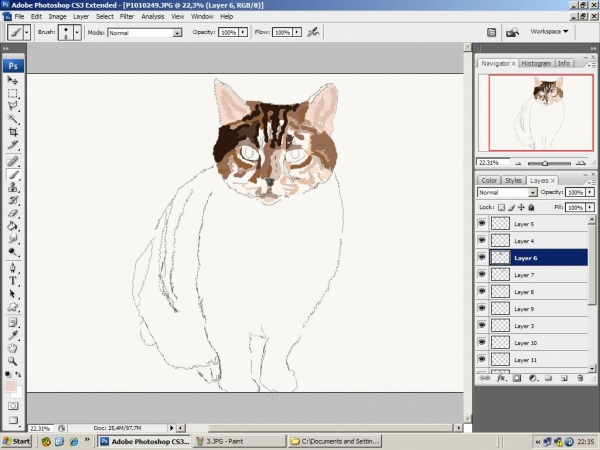Open the layer Fill arrow
This screenshot has width=600, height=450.
click(x=590, y=207)
